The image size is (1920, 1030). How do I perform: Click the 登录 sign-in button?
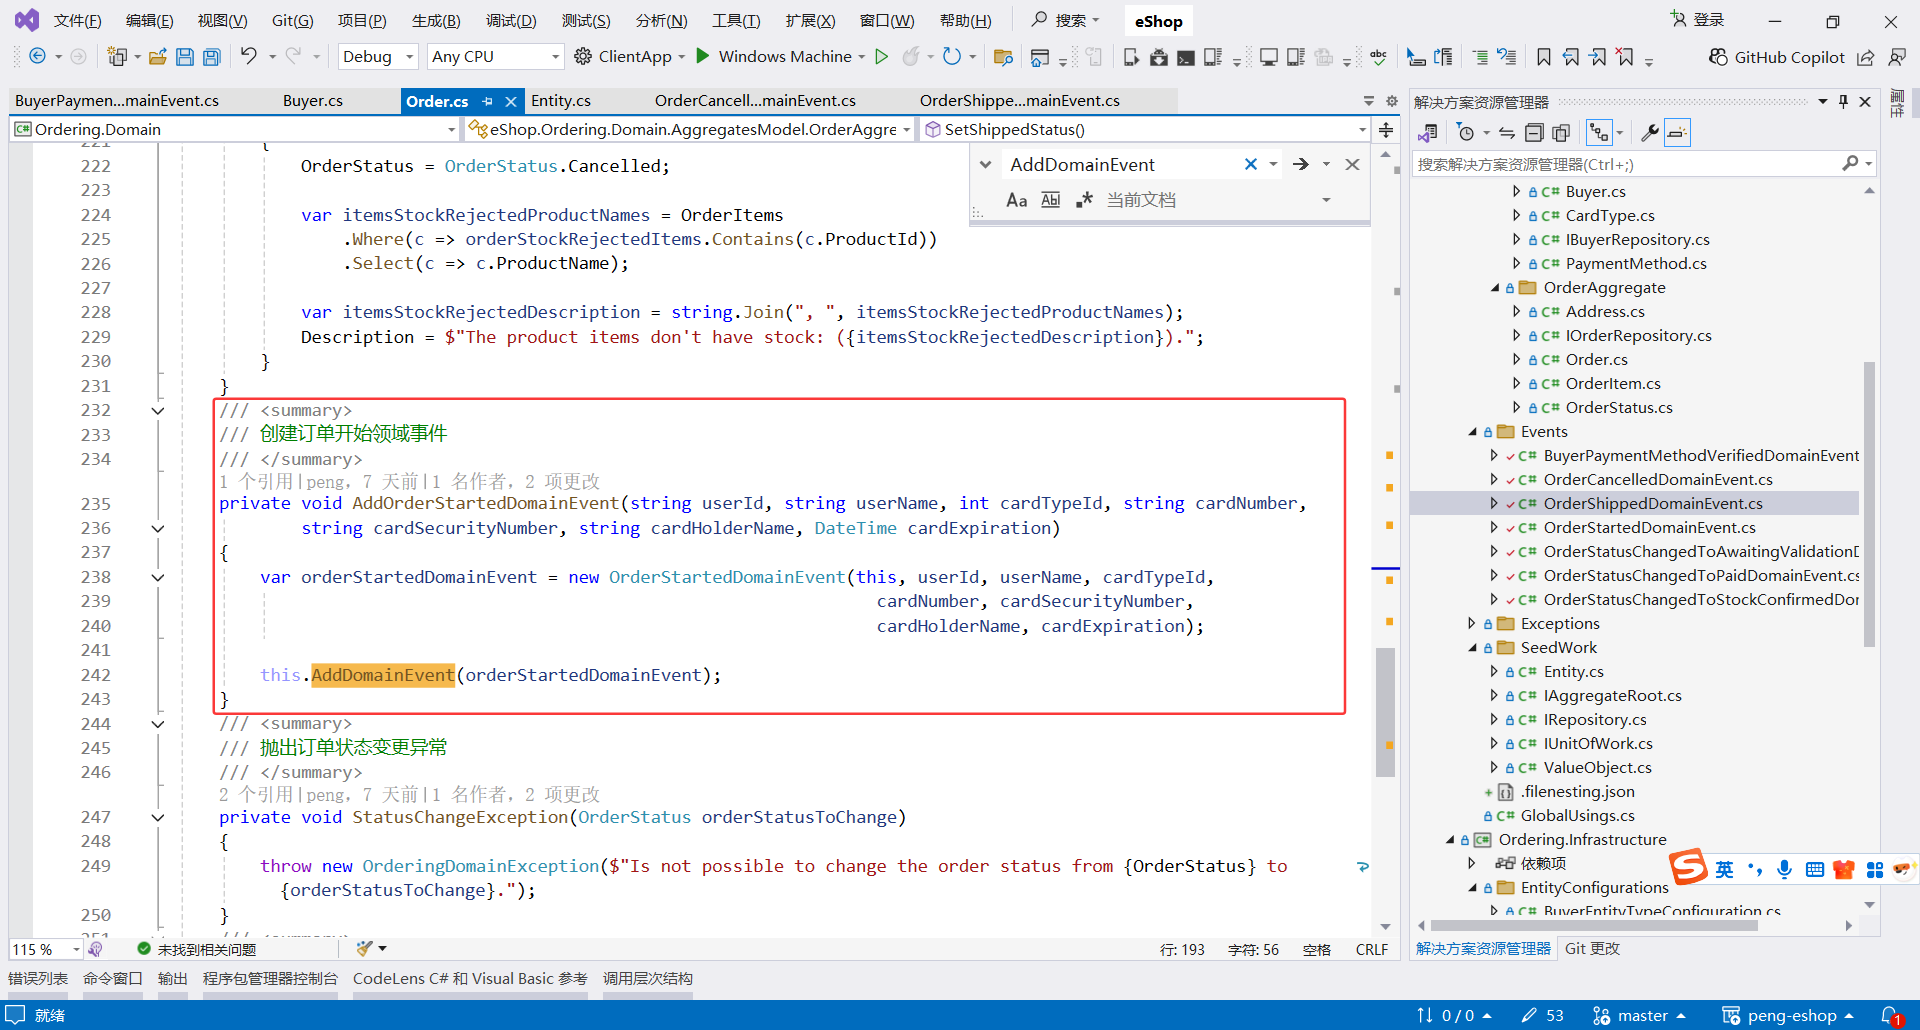click(x=1698, y=20)
